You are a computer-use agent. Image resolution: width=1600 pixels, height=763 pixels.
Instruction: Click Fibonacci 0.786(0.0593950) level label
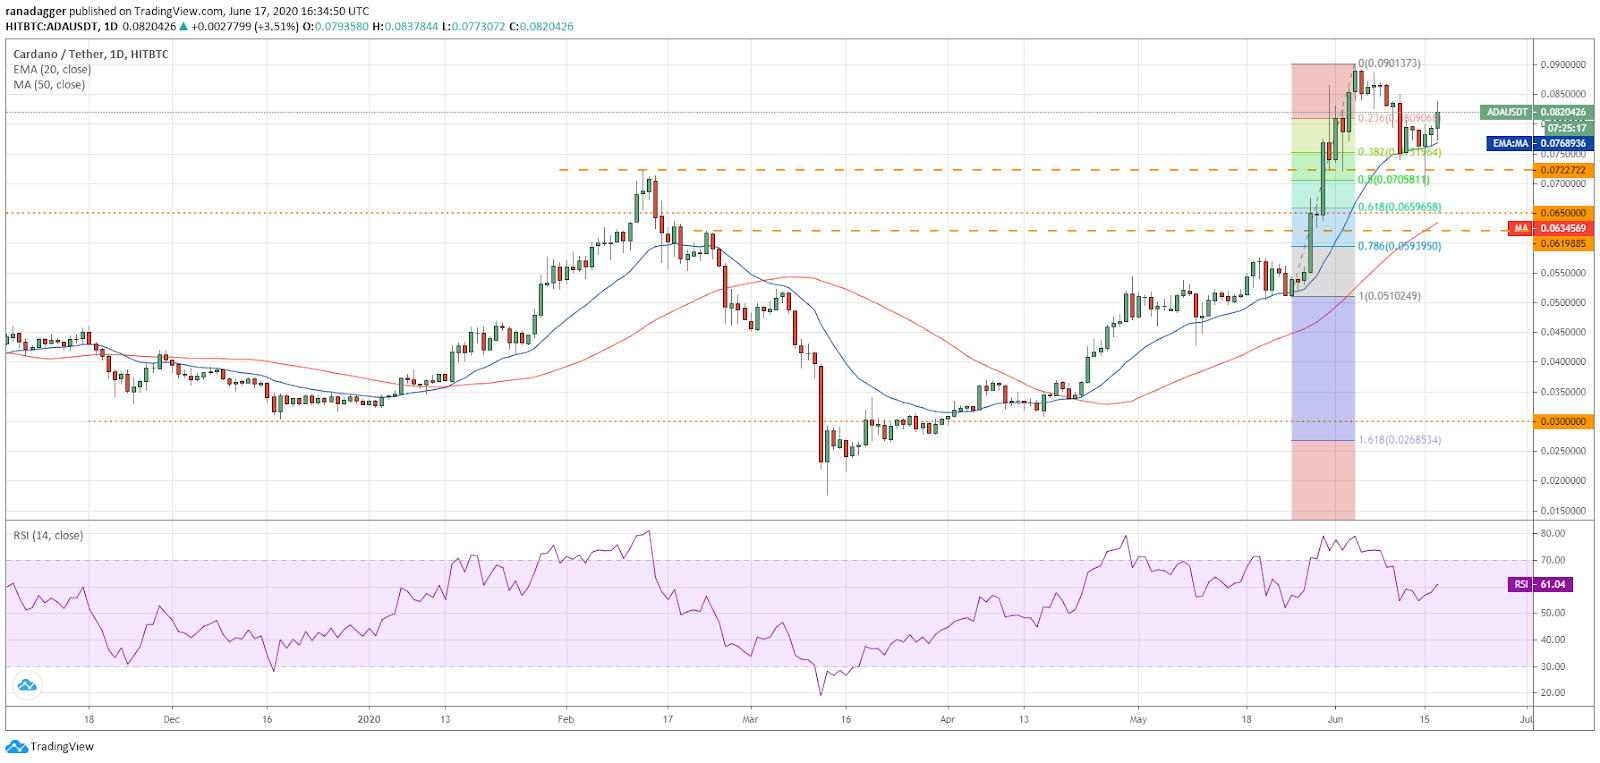click(1399, 246)
